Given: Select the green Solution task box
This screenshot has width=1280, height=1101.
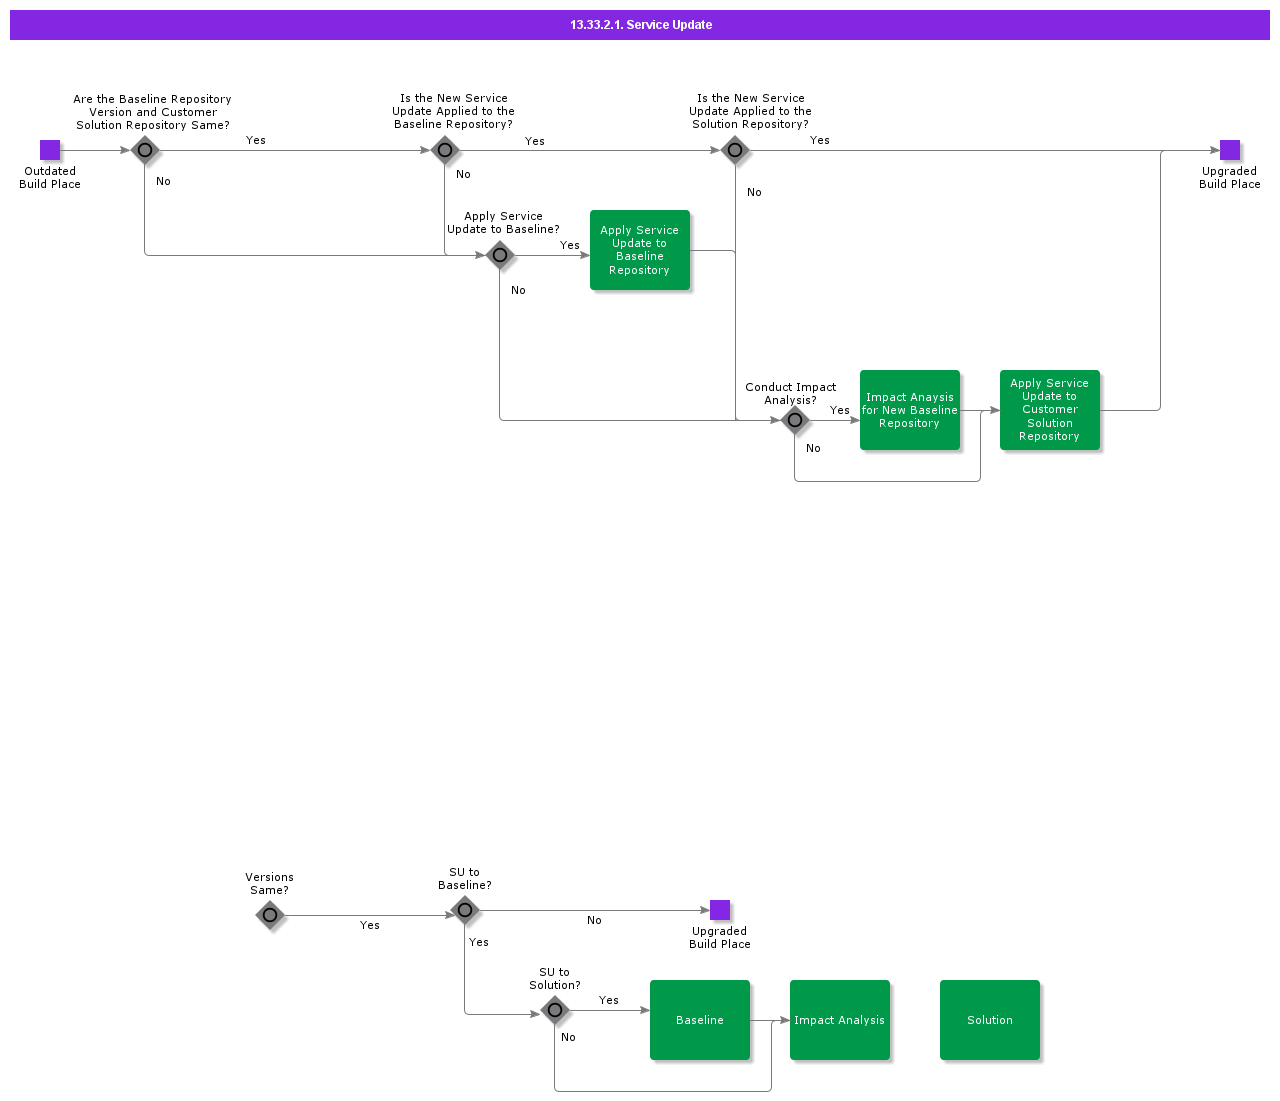Looking at the screenshot, I should [x=990, y=1020].
